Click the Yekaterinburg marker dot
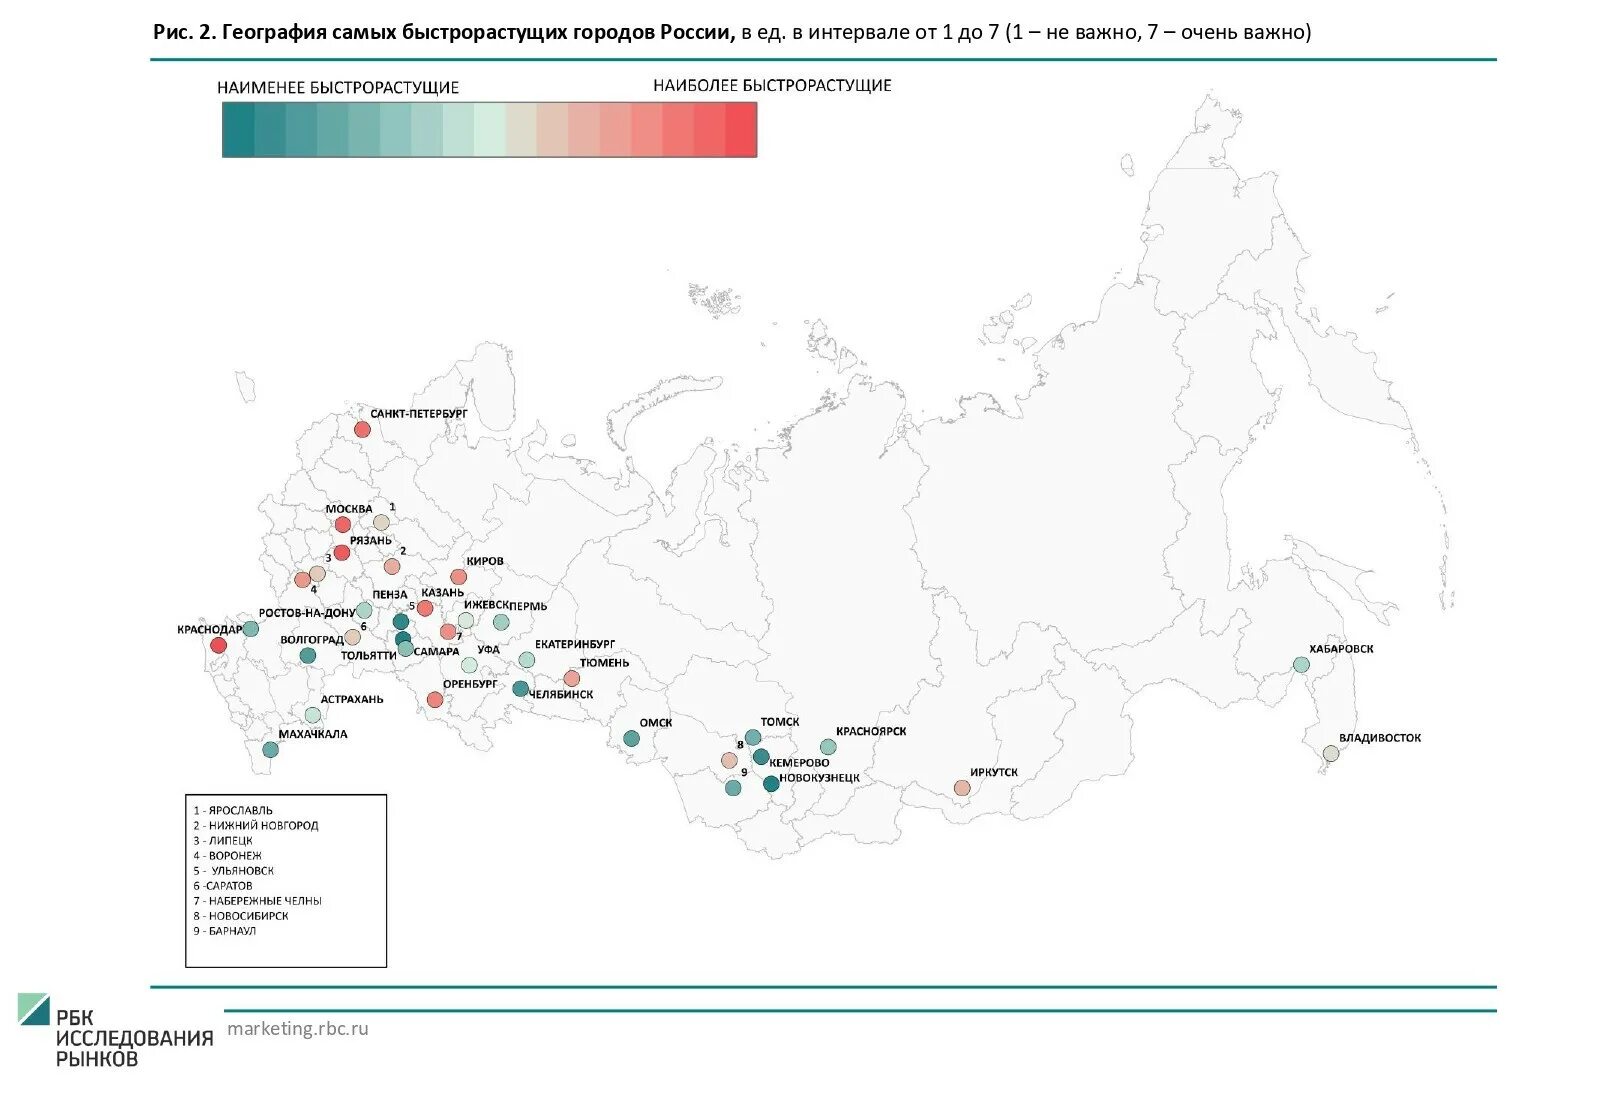 [x=527, y=660]
